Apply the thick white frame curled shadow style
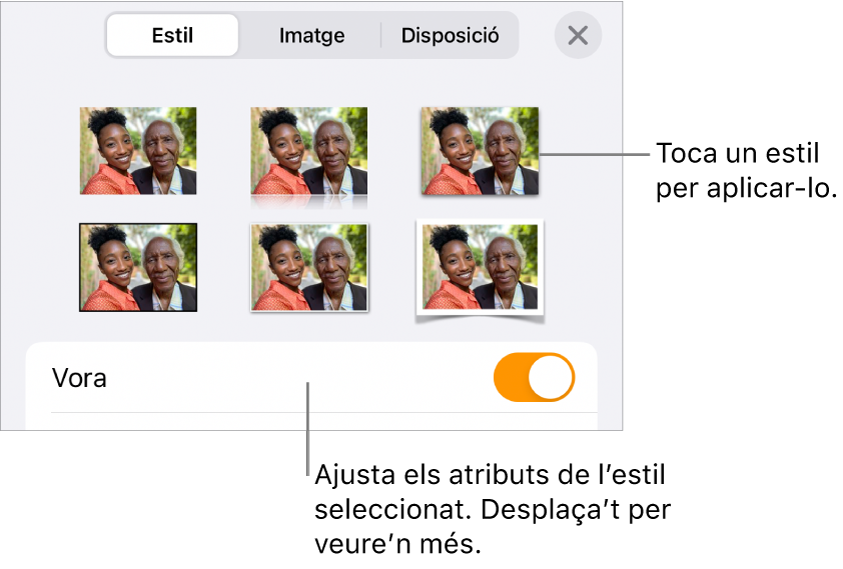Viewport: 843px width, 569px height. [x=480, y=271]
